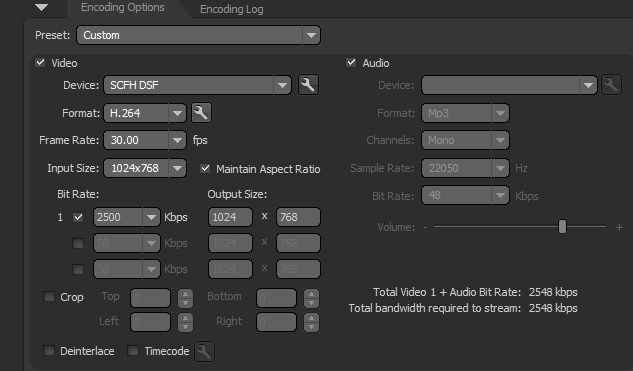The width and height of the screenshot is (633, 371).
Task: Click the crop Top value field
Action: (x=150, y=298)
